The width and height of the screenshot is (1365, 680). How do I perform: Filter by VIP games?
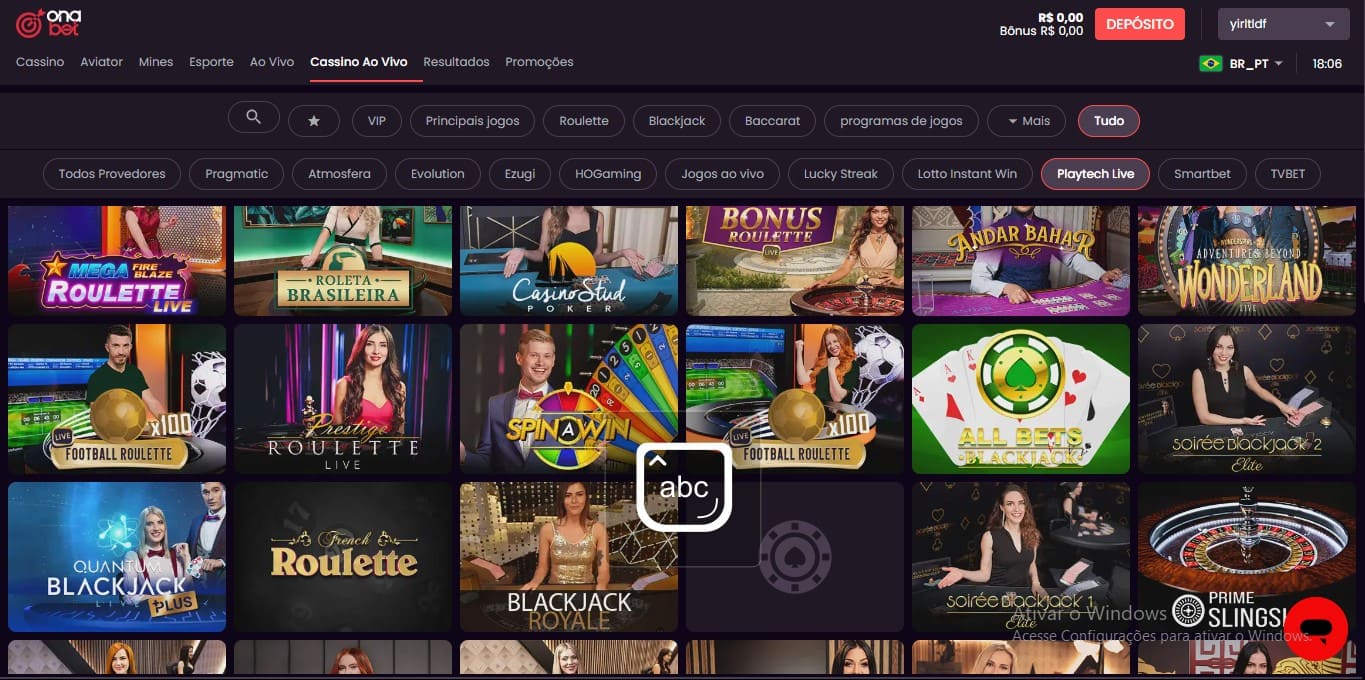coord(377,121)
